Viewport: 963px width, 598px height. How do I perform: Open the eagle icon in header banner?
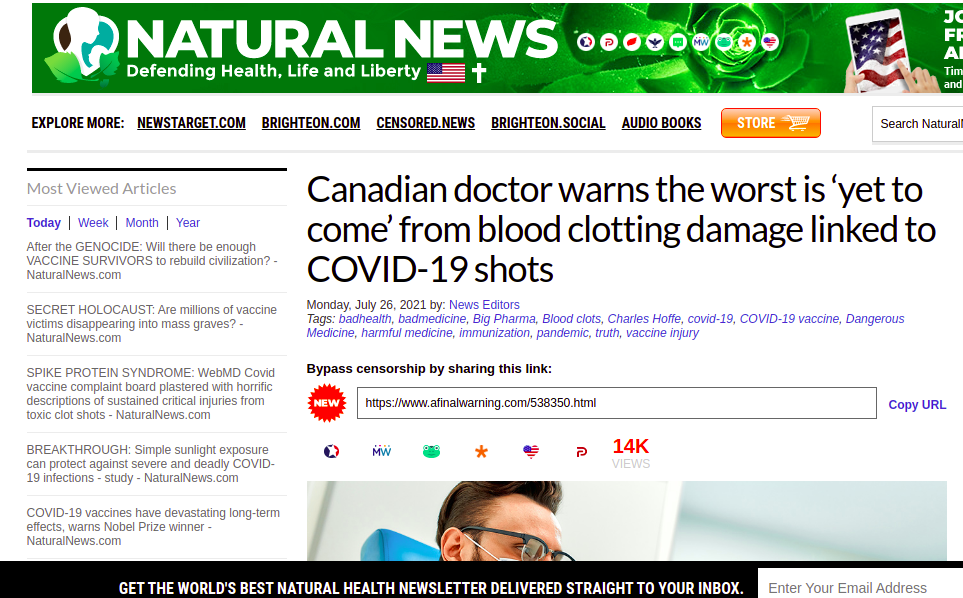pyautogui.click(x=655, y=42)
